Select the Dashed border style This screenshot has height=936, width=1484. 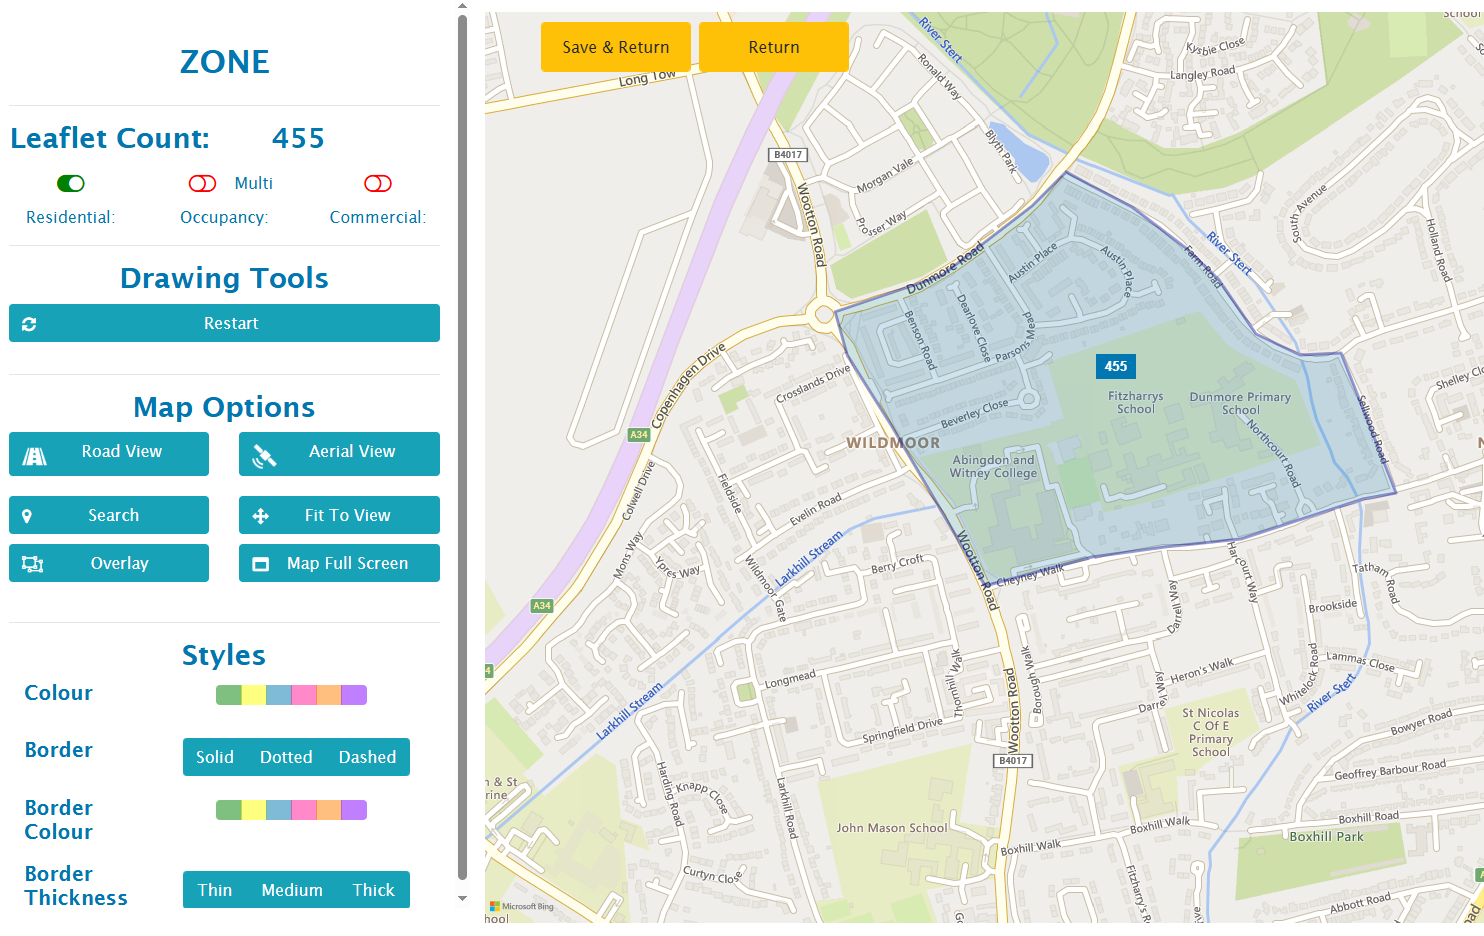[367, 757]
